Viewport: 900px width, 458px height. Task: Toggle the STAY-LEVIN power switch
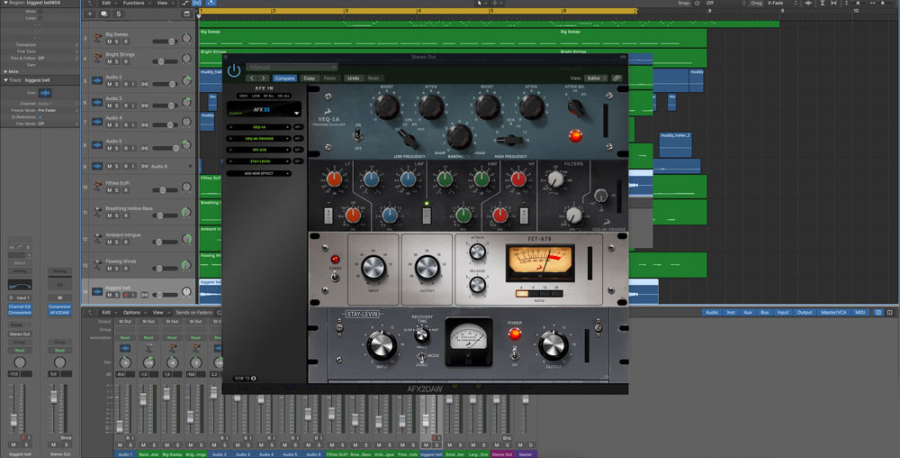point(515,354)
